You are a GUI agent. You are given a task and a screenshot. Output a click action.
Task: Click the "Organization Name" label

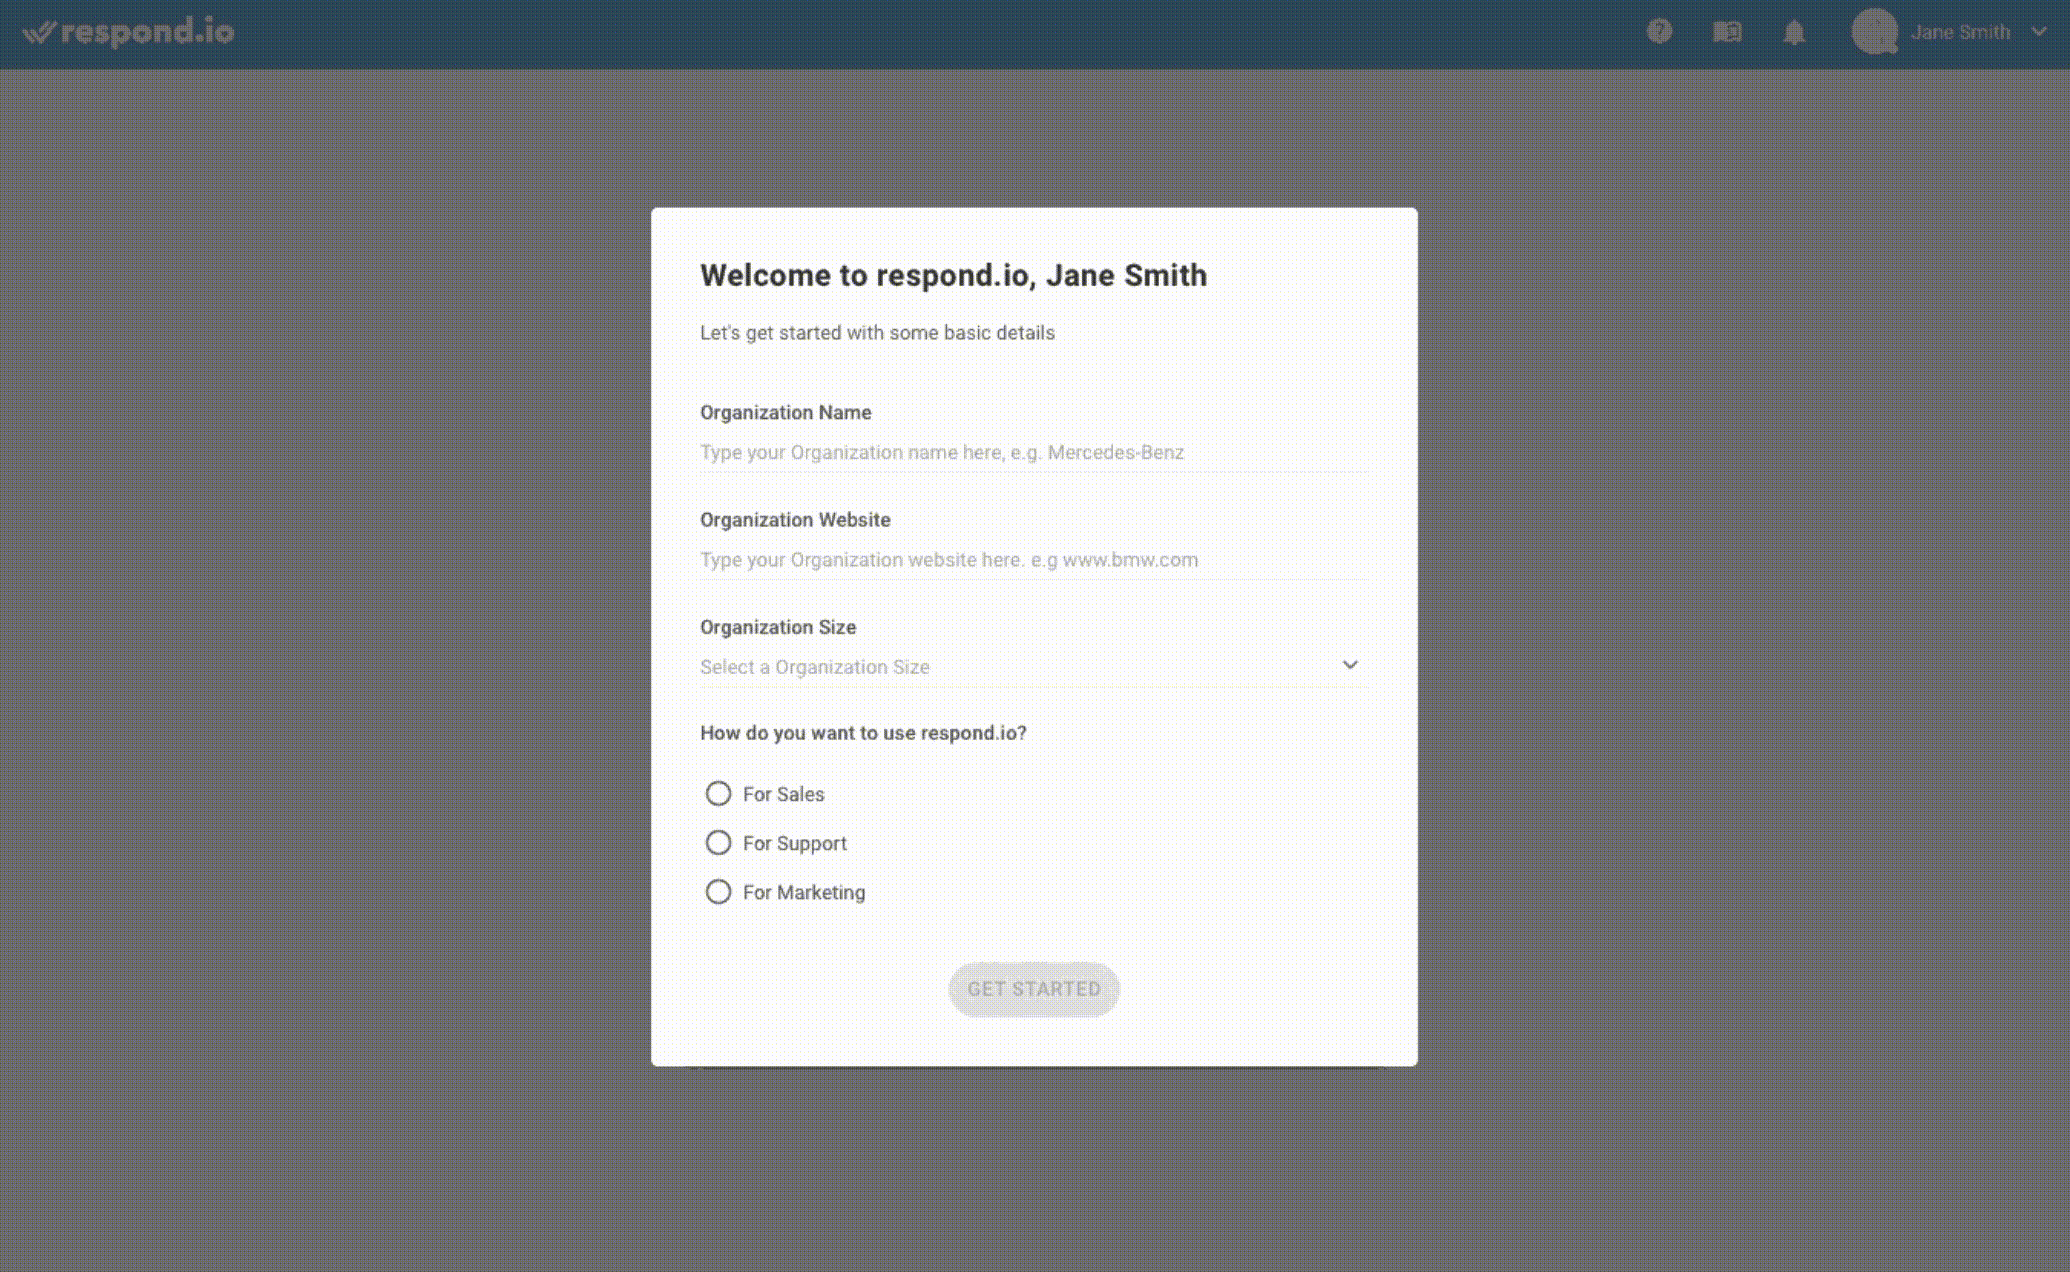[x=785, y=412]
